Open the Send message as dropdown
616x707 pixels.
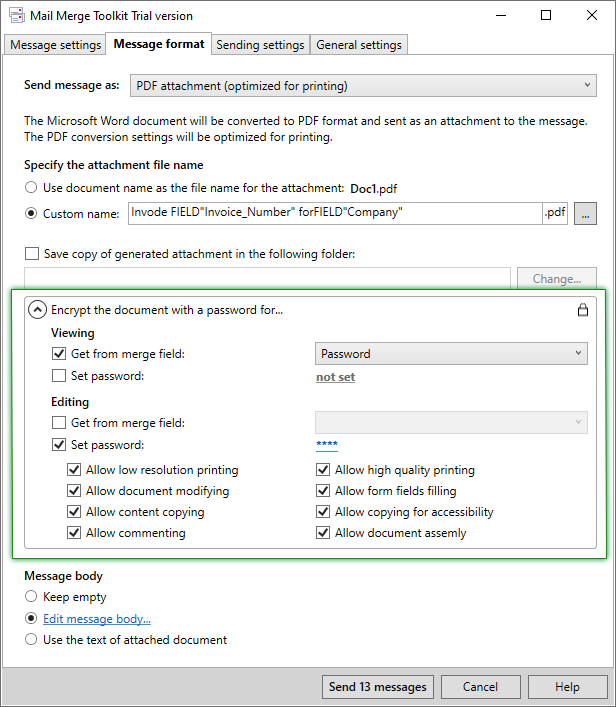[363, 86]
